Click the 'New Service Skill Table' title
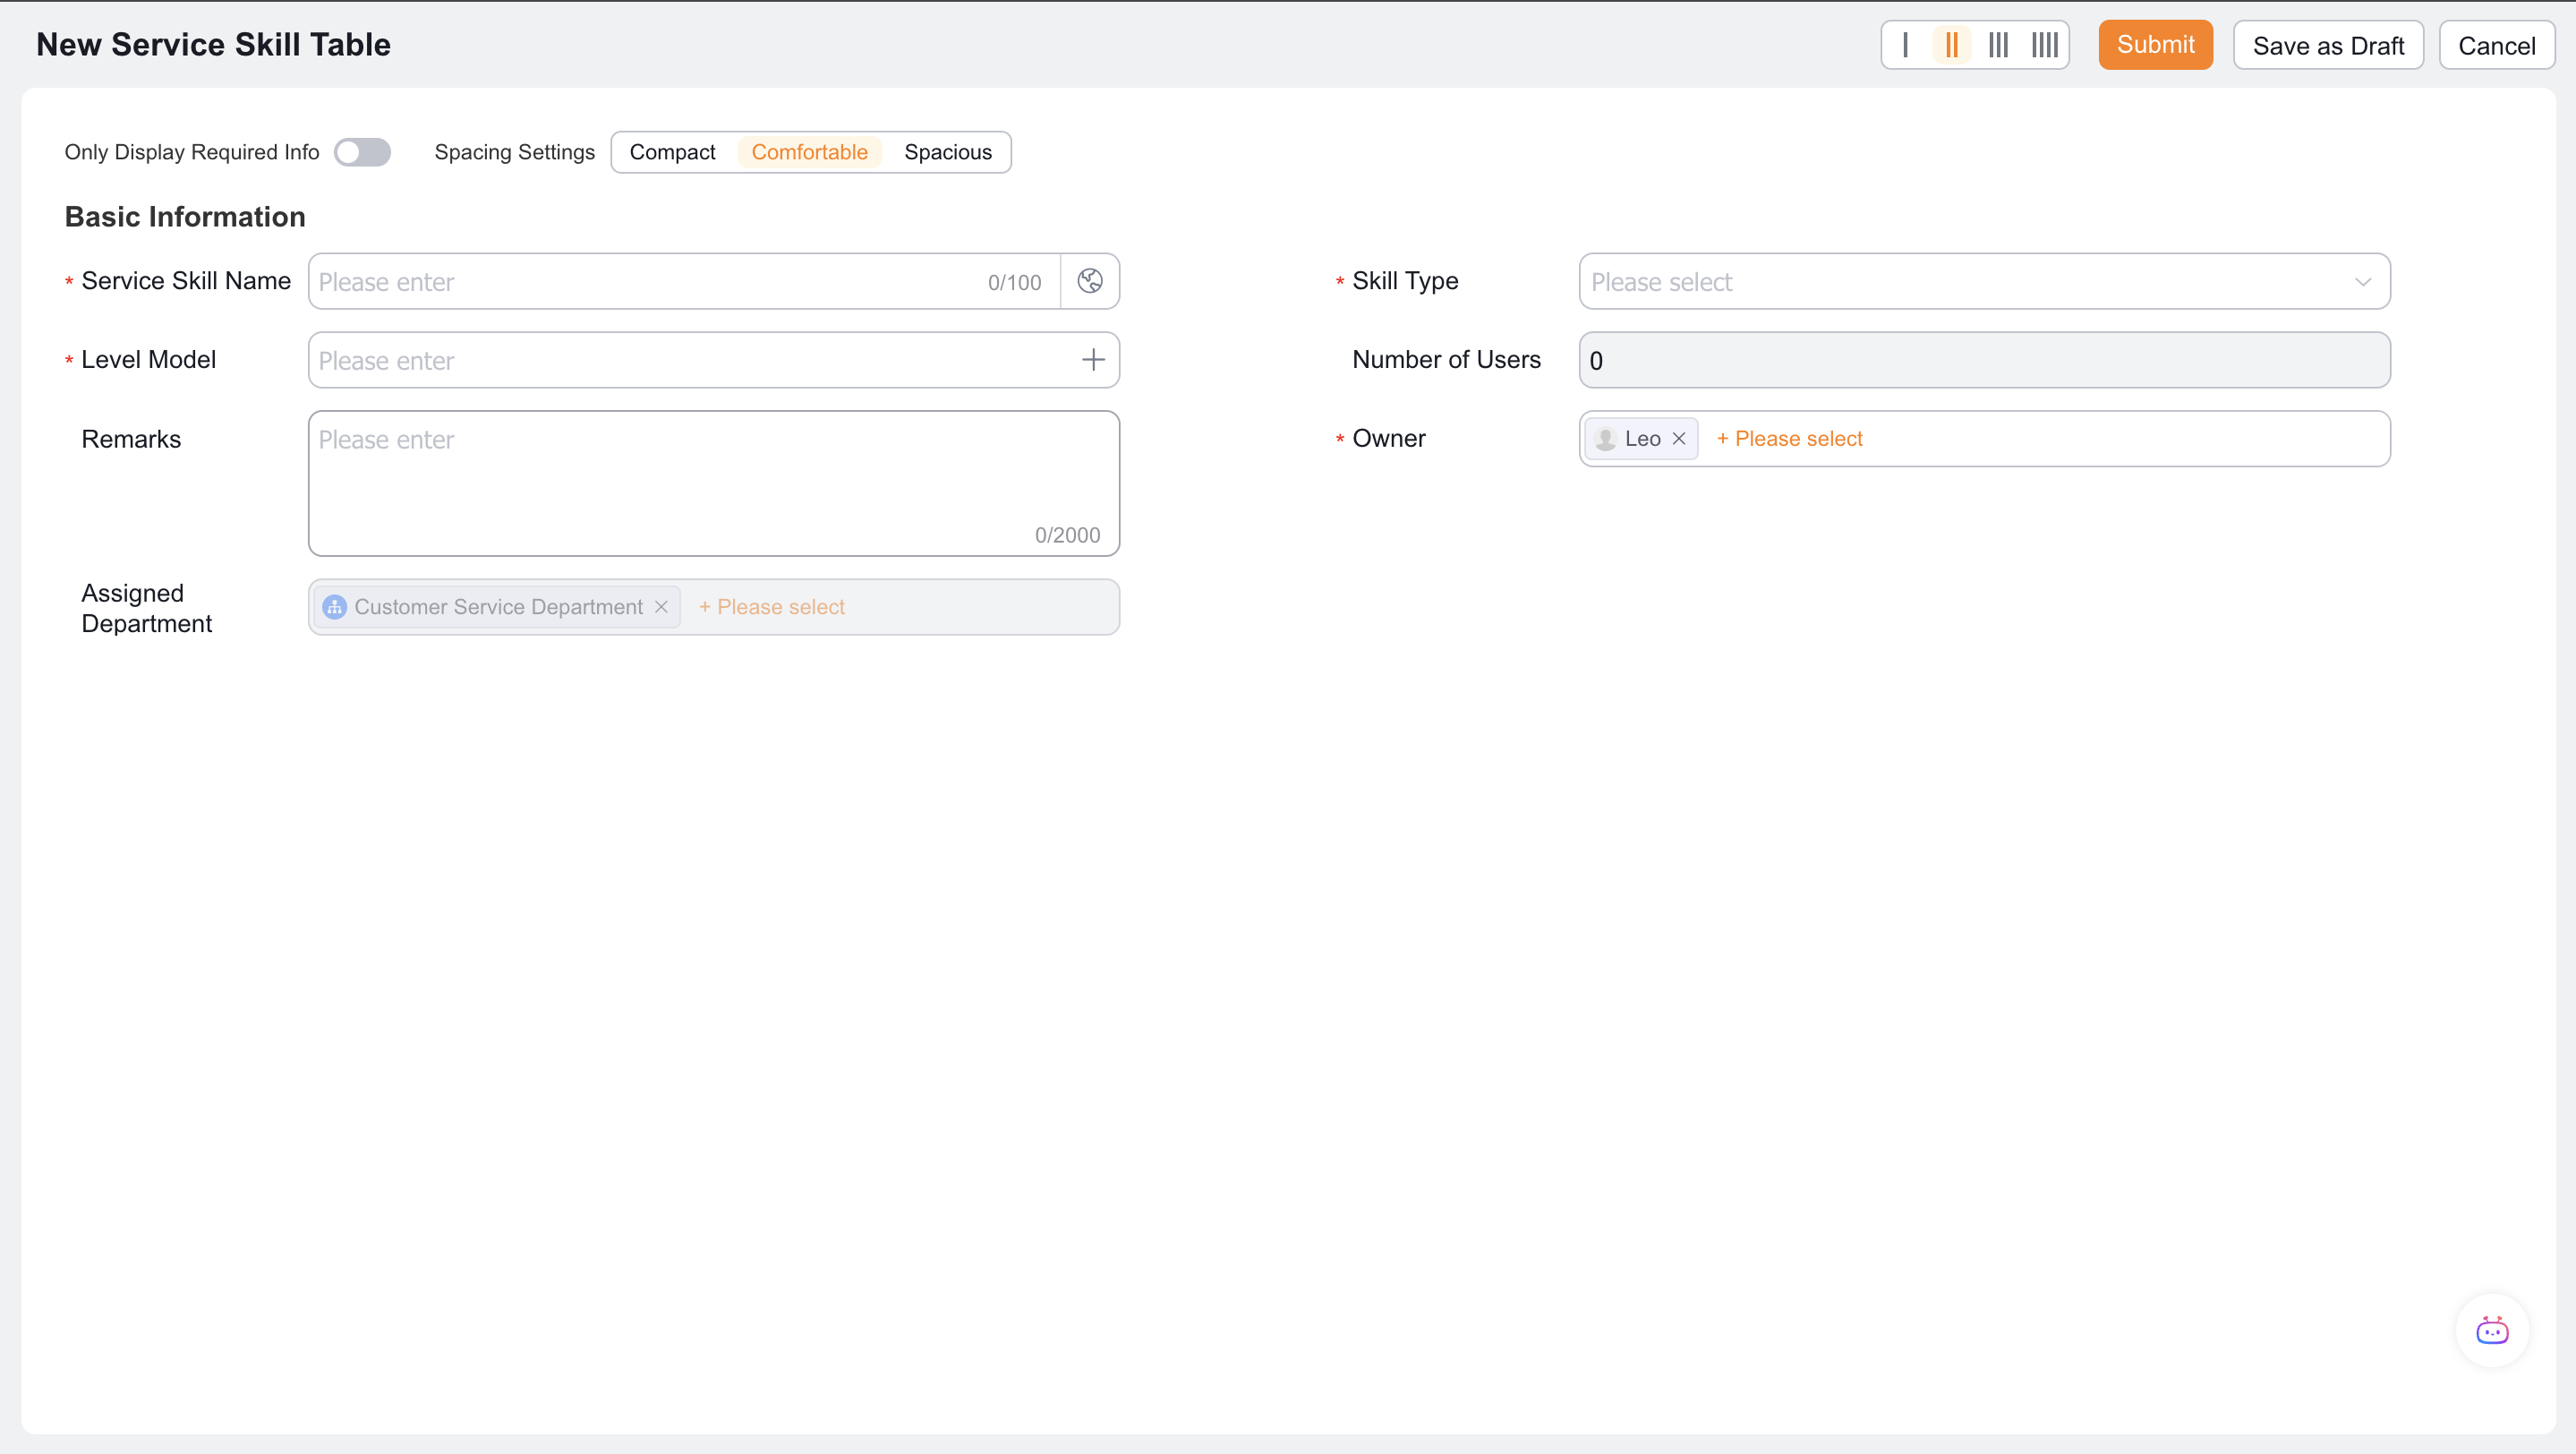Image resolution: width=2576 pixels, height=1454 pixels. (x=213, y=45)
